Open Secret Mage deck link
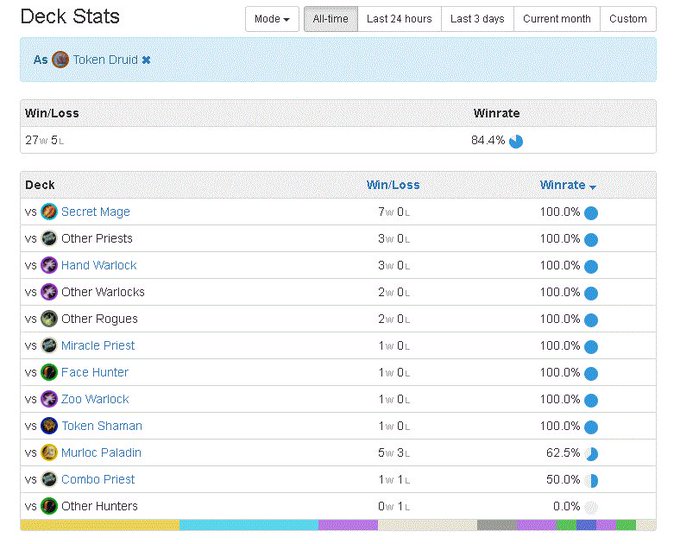Image resolution: width=680 pixels, height=544 pixels. pyautogui.click(x=95, y=212)
